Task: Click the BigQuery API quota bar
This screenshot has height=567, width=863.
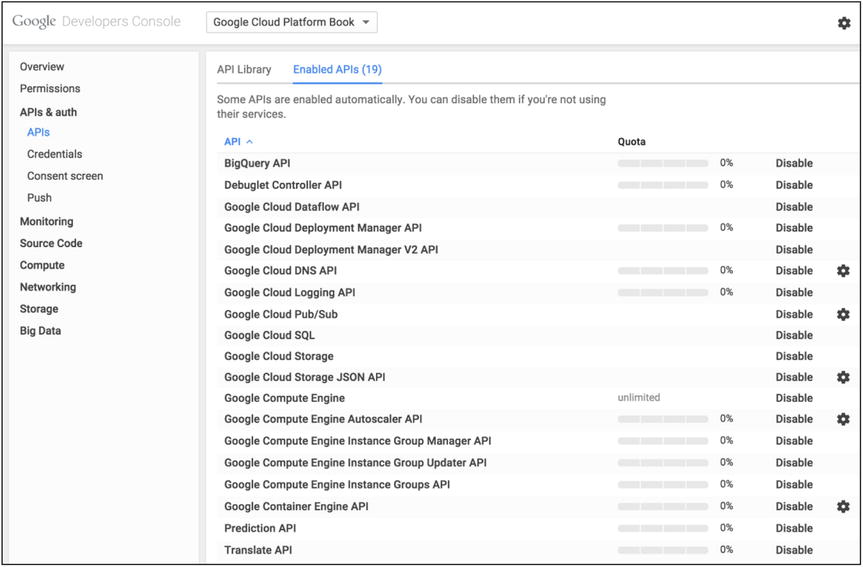Action: click(663, 163)
